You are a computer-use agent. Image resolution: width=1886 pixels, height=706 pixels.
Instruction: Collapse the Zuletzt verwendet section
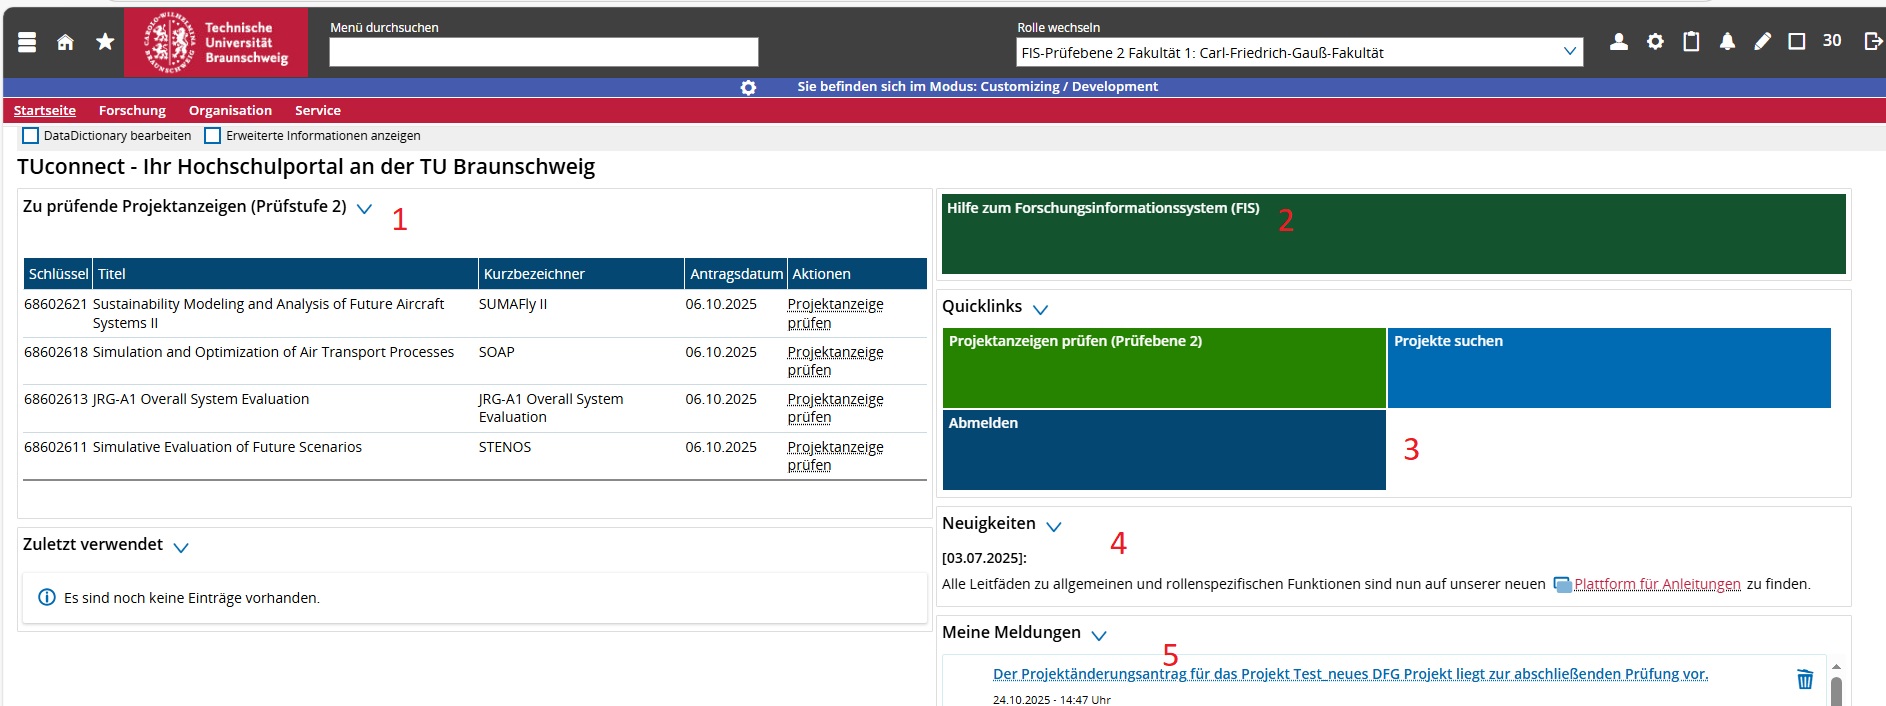(181, 547)
